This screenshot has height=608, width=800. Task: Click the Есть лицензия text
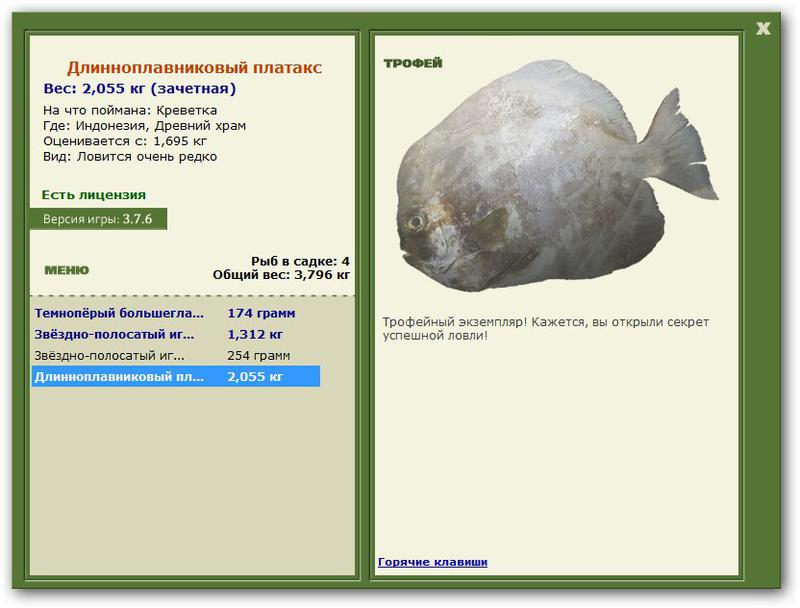tap(94, 195)
